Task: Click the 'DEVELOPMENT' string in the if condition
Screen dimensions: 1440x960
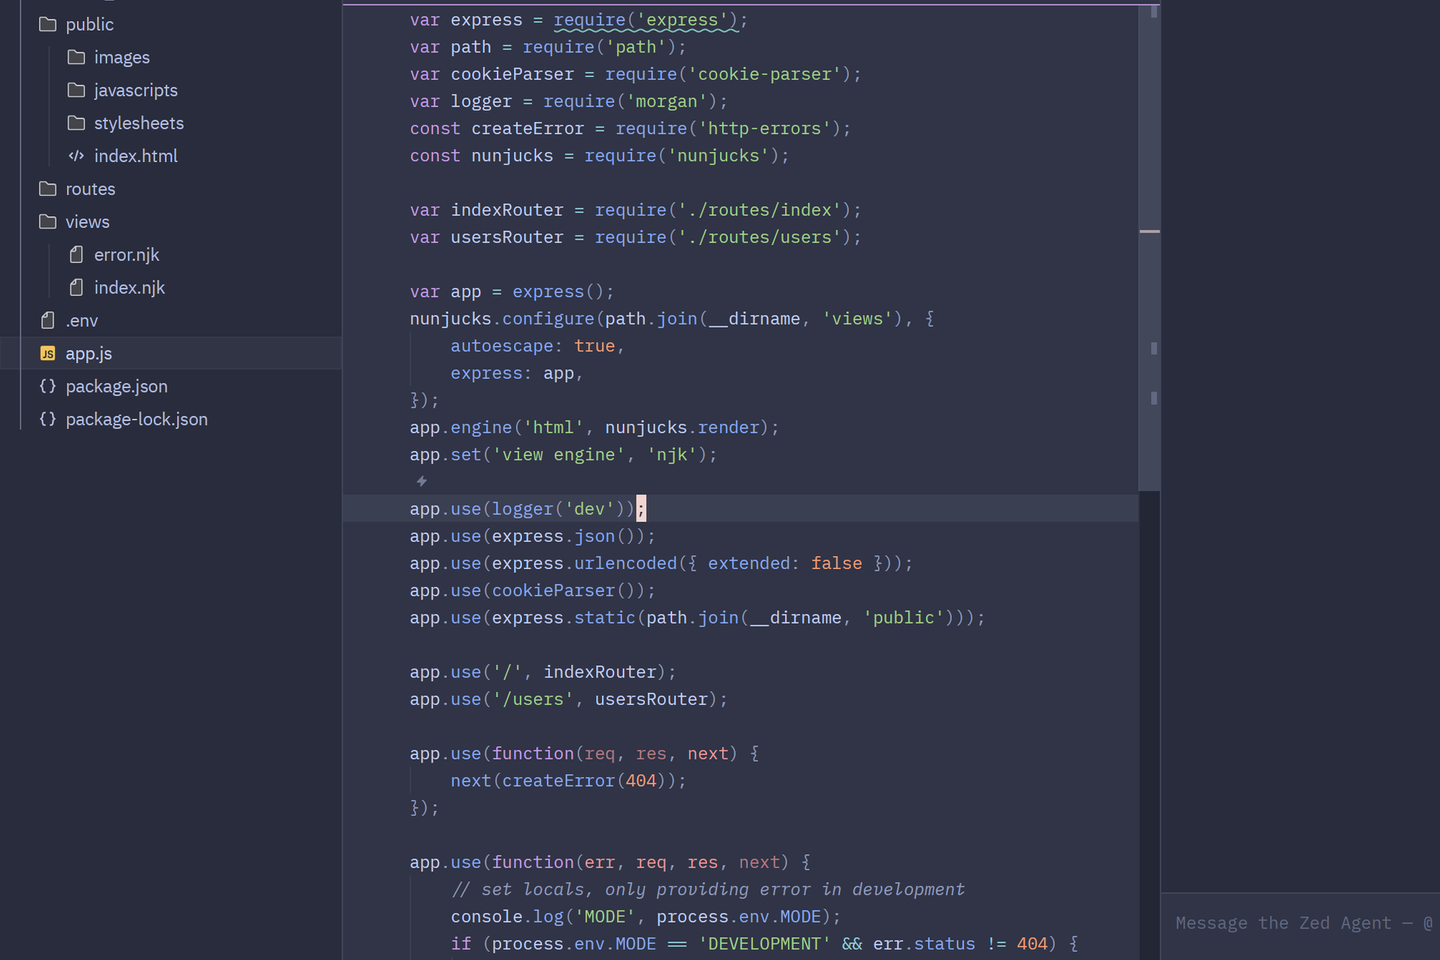Action: [x=764, y=944]
